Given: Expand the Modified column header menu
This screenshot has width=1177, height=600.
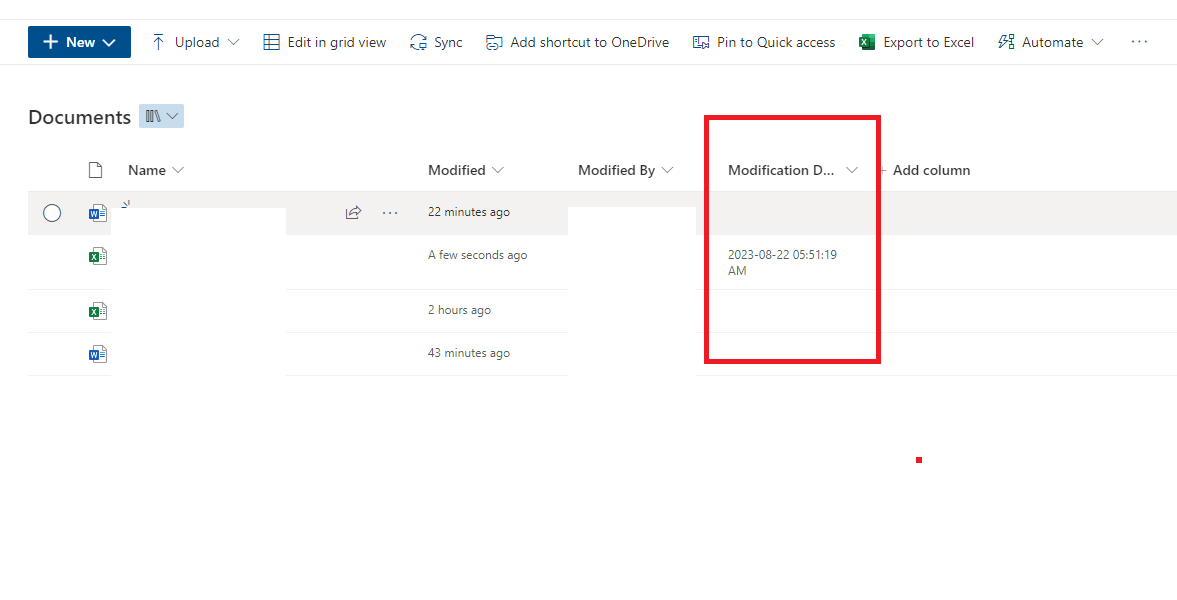Looking at the screenshot, I should point(465,169).
